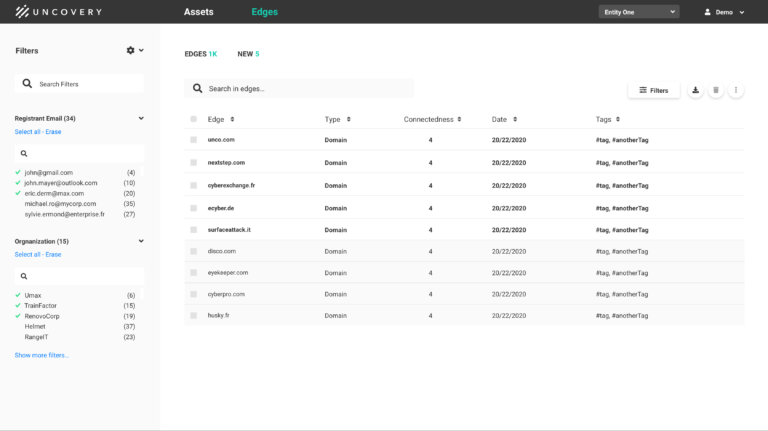Image resolution: width=768 pixels, height=431 pixels.
Task: Check the surfaceattack.it row checkbox
Action: (193, 230)
